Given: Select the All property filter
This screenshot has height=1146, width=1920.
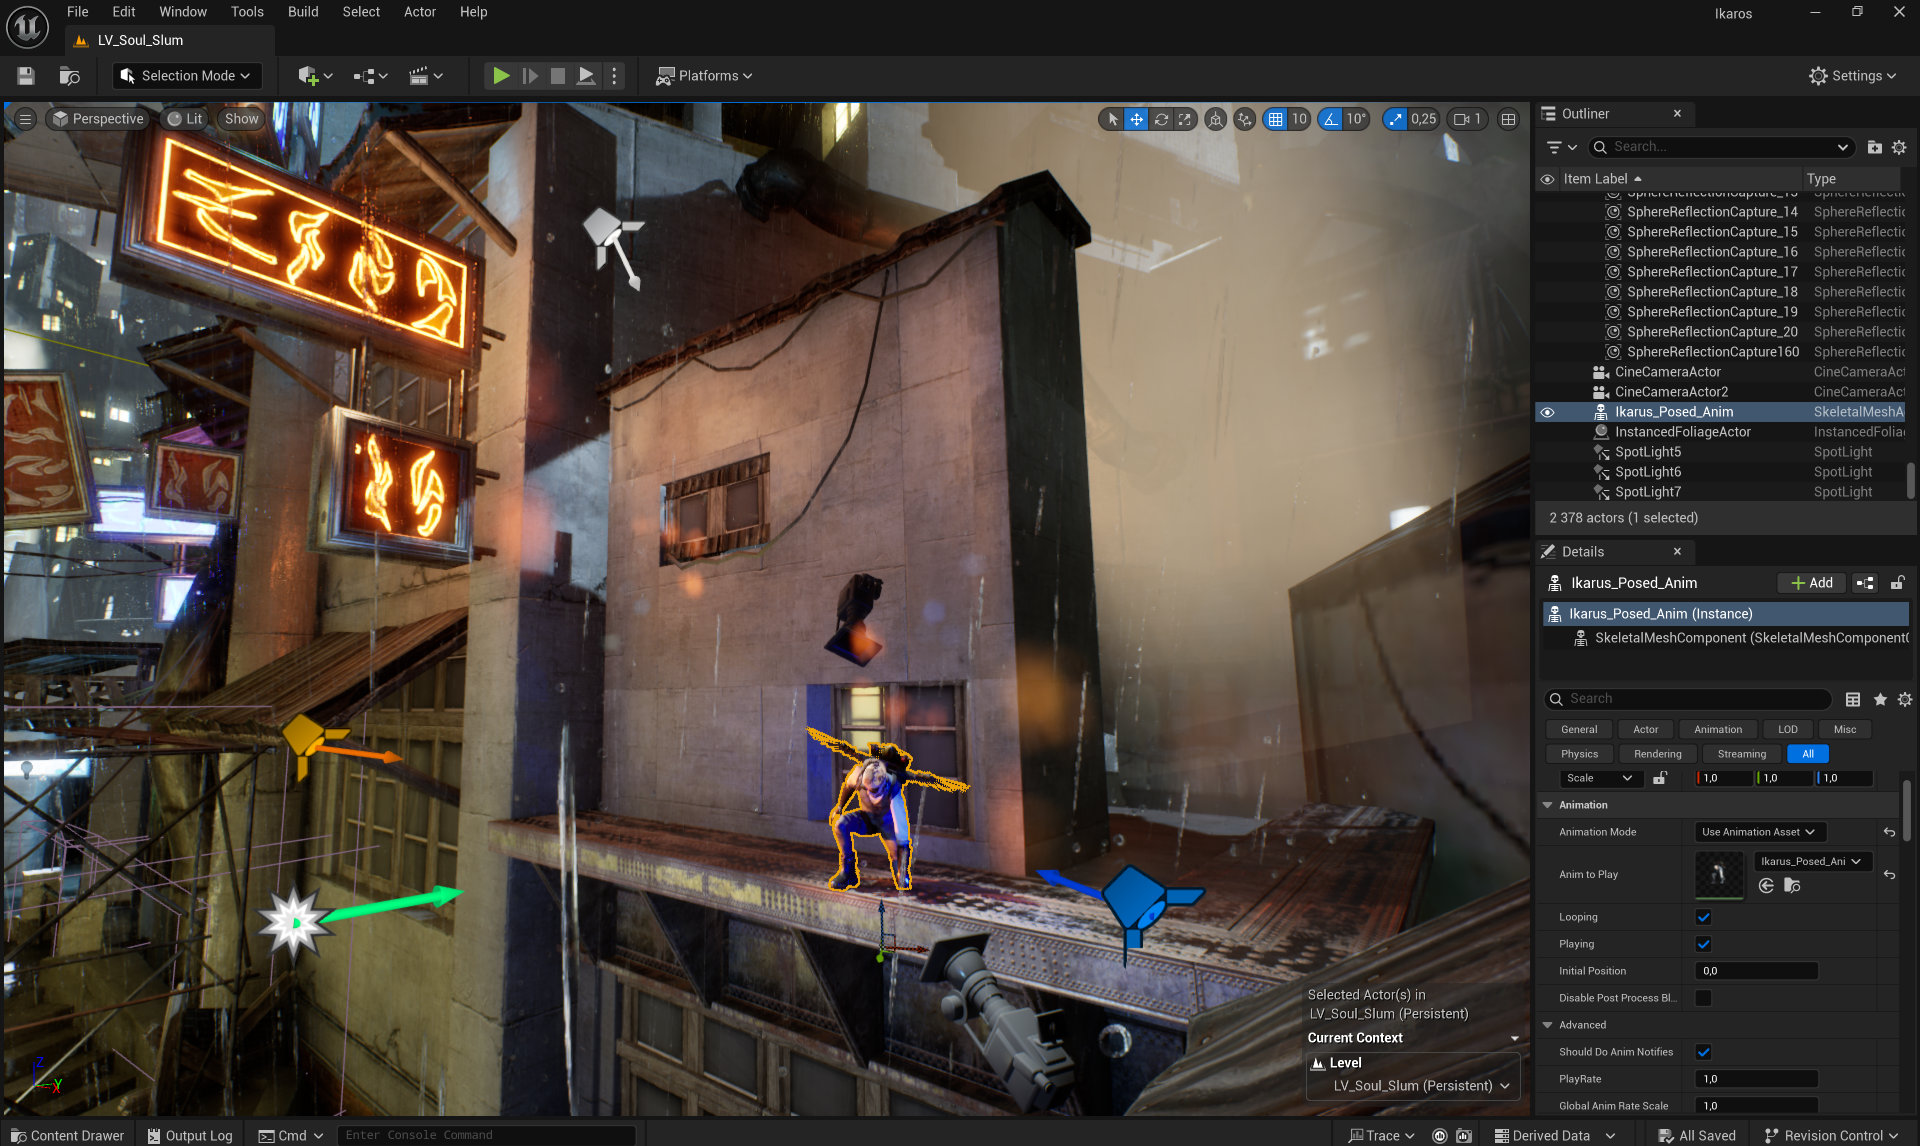Looking at the screenshot, I should 1808,754.
